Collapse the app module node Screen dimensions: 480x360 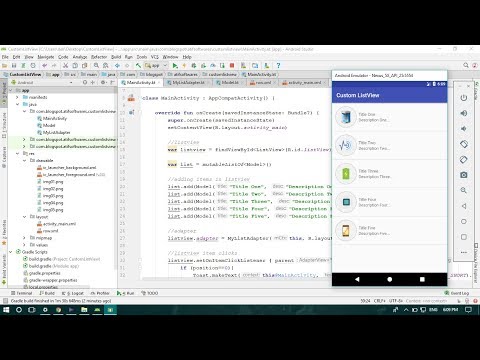pos(11,90)
